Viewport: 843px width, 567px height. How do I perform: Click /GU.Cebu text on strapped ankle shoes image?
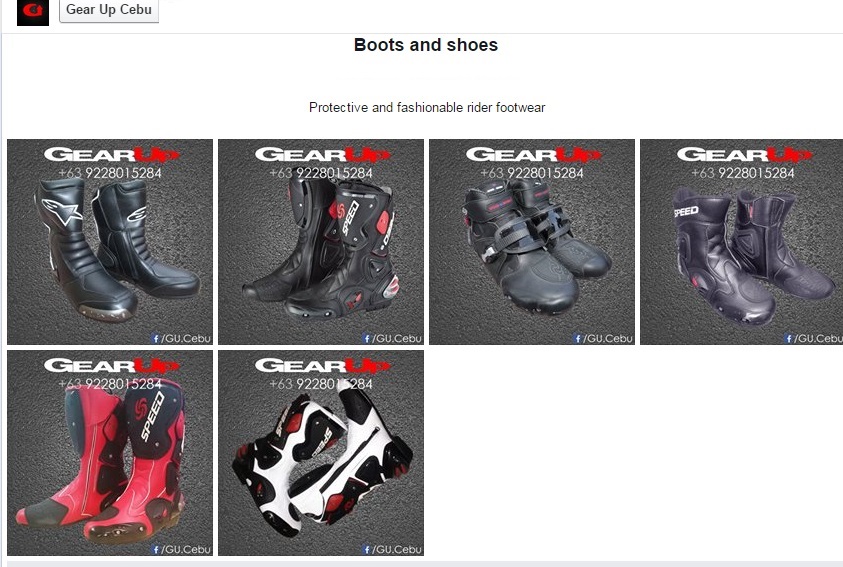pos(608,339)
